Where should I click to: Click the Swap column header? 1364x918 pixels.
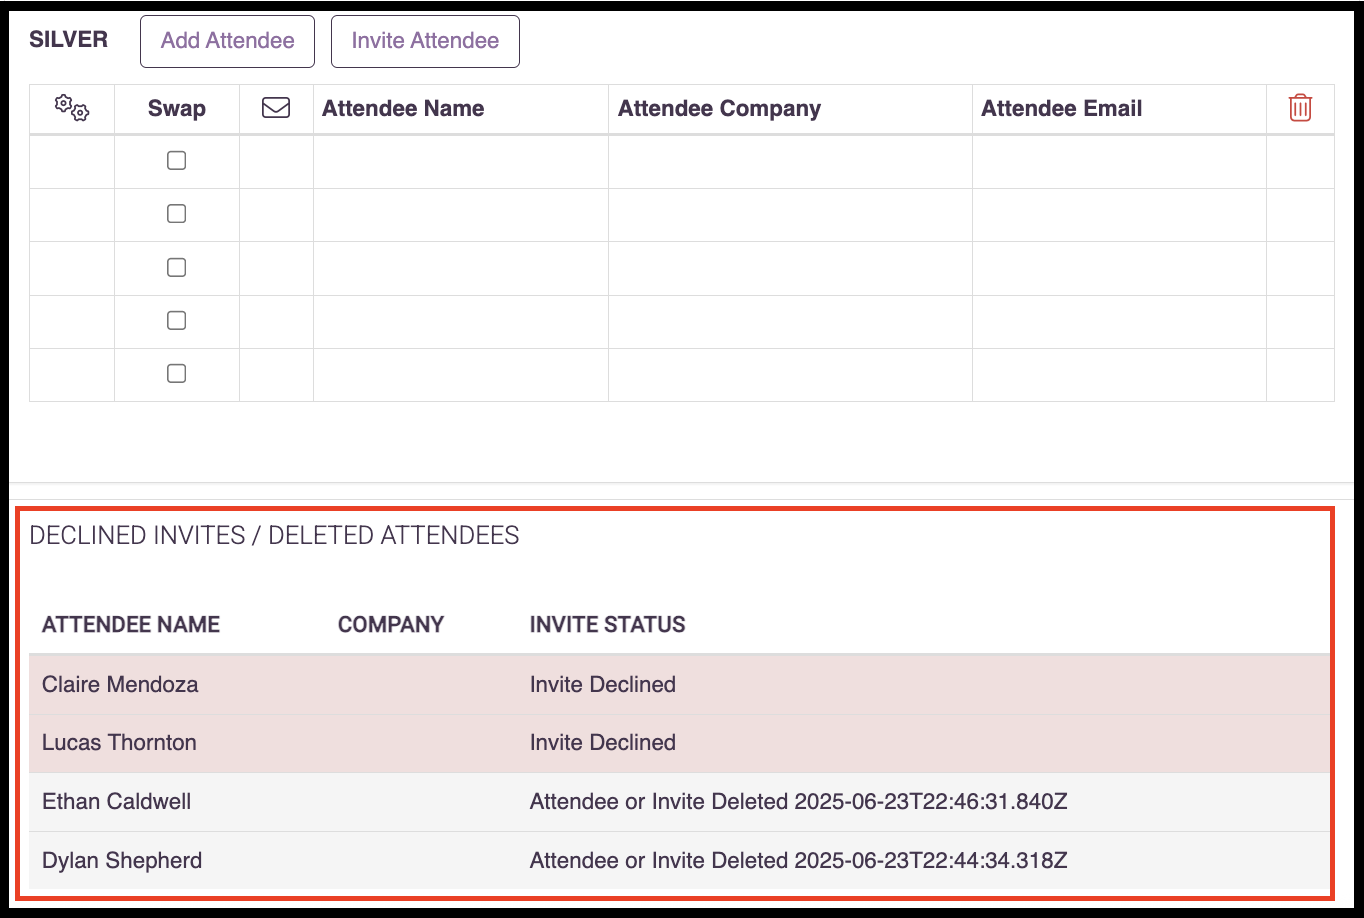[177, 109]
